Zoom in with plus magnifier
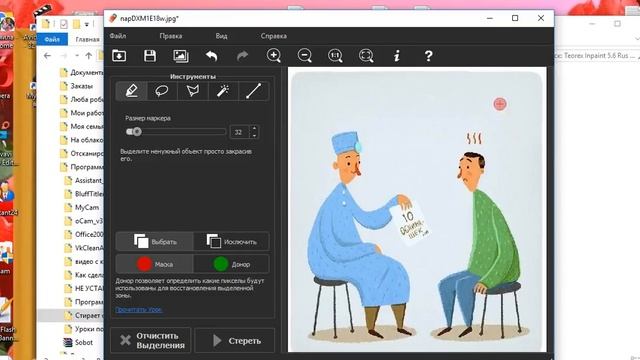Viewport: 640px width, 360px height. pyautogui.click(x=274, y=56)
